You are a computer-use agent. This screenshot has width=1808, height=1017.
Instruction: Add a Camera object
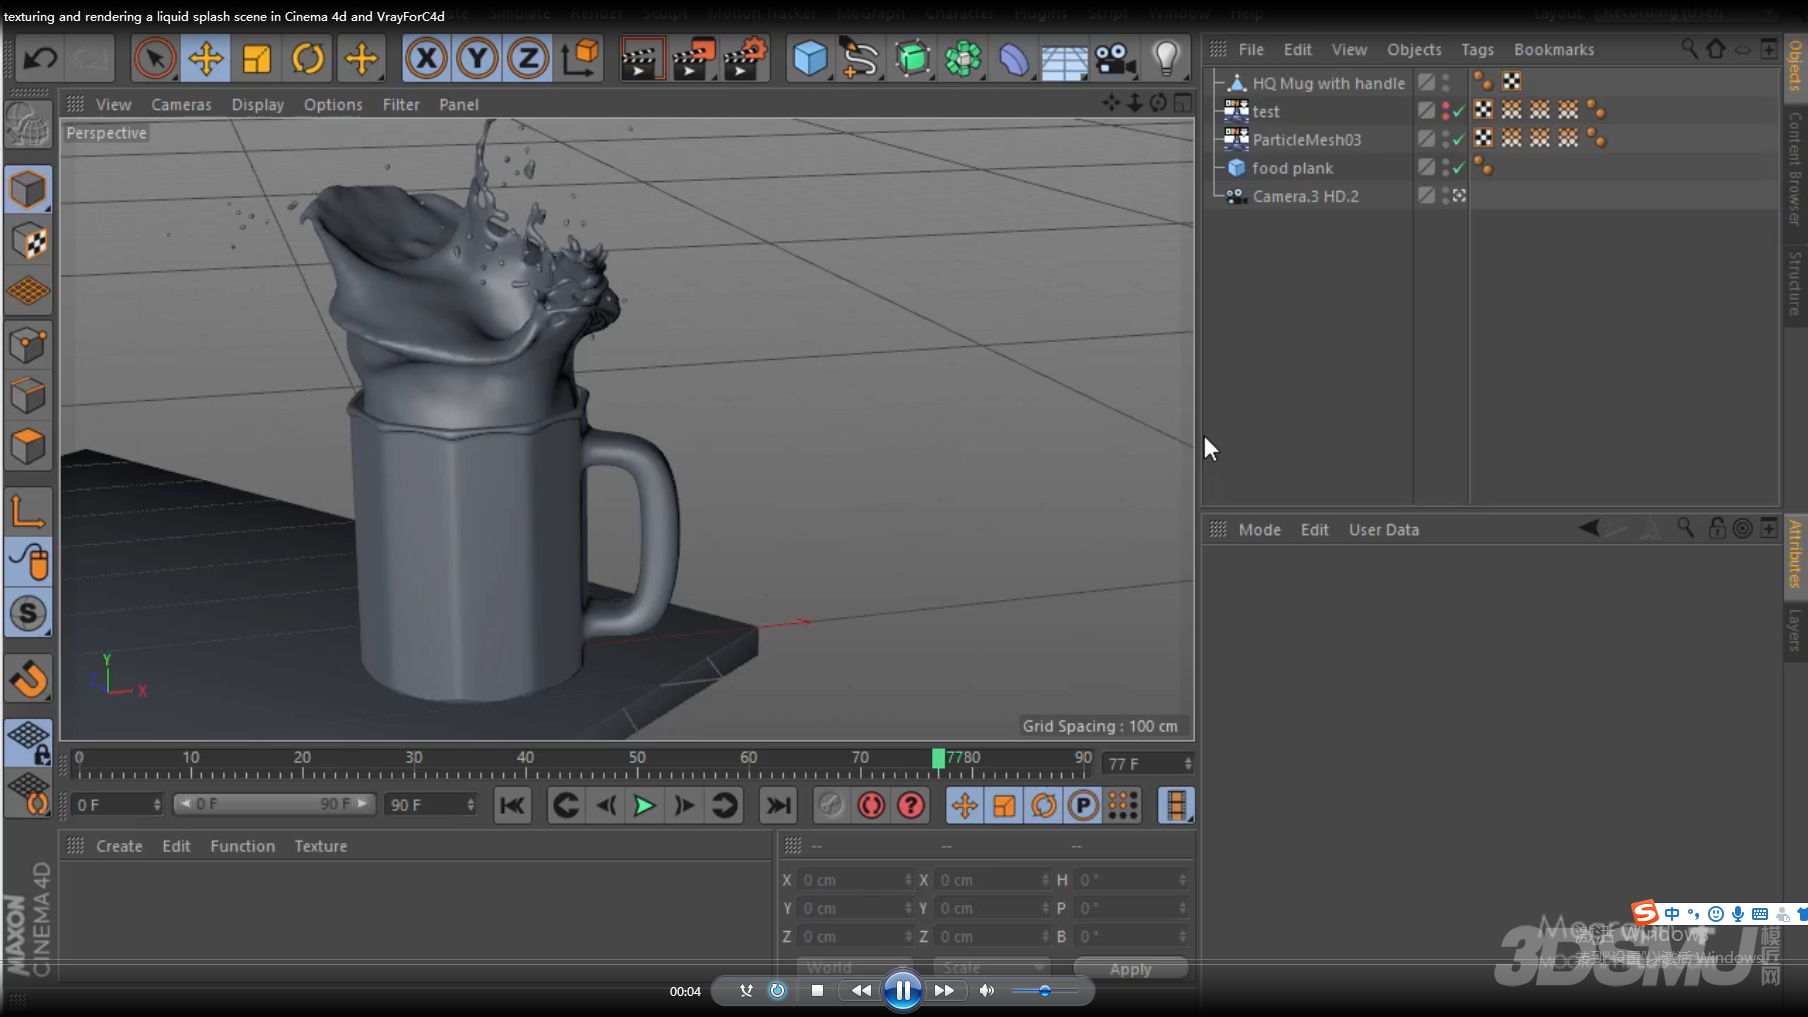coord(1115,59)
